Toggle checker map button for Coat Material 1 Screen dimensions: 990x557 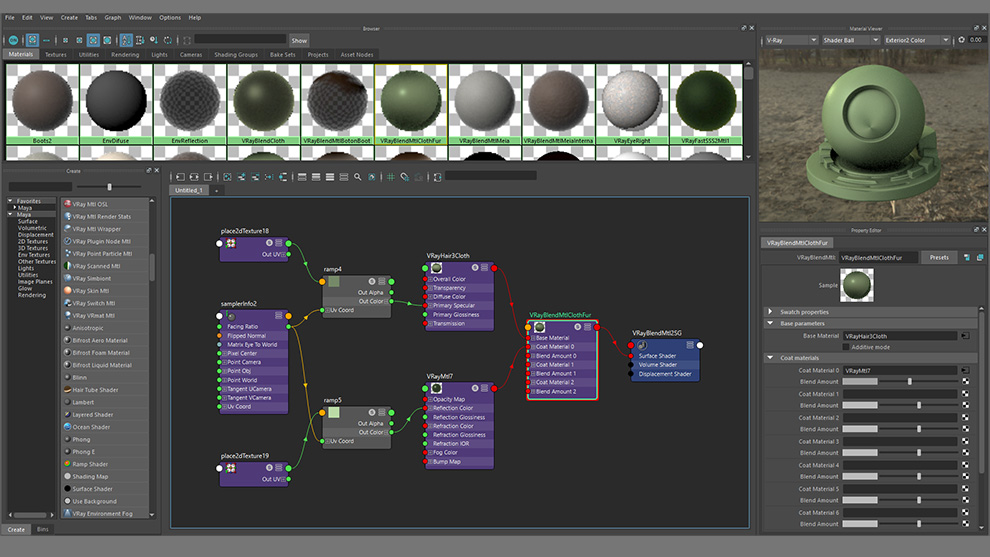[966, 394]
